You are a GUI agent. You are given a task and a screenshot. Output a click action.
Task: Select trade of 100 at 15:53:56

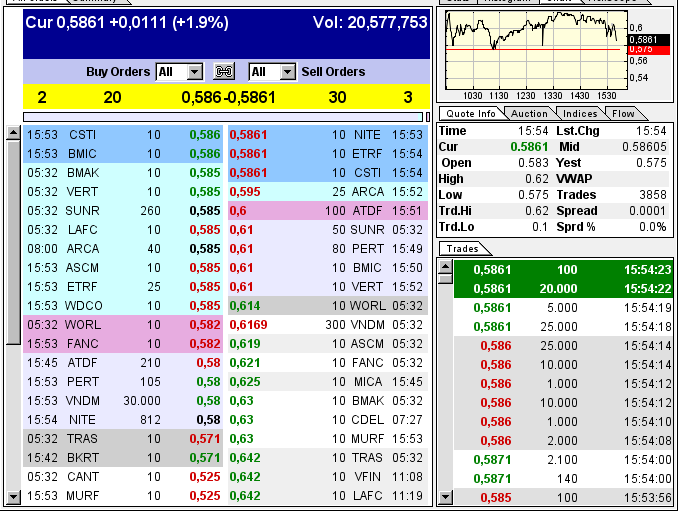click(x=563, y=497)
